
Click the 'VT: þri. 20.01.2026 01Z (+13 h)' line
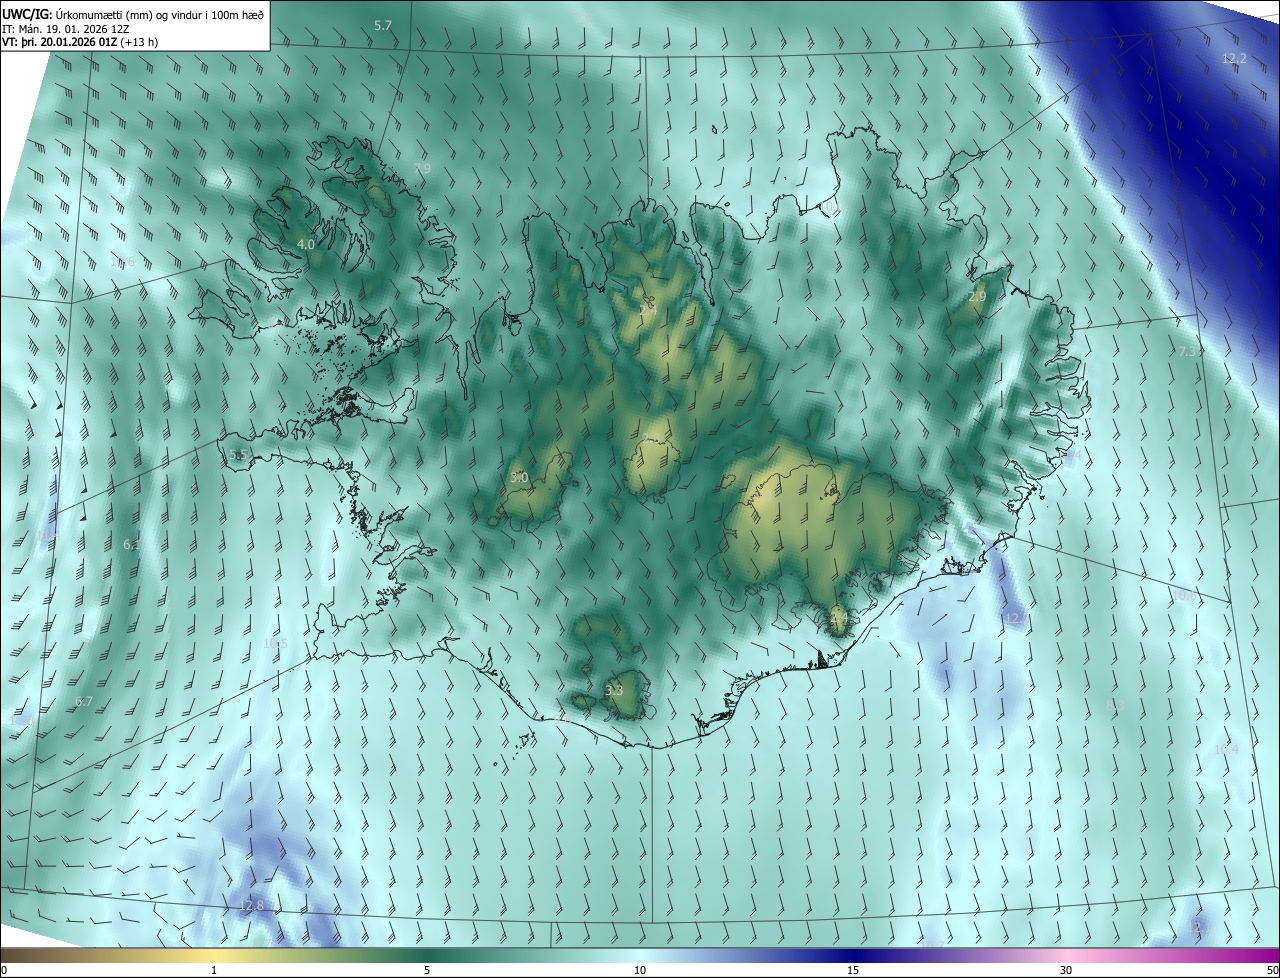(x=80, y=42)
